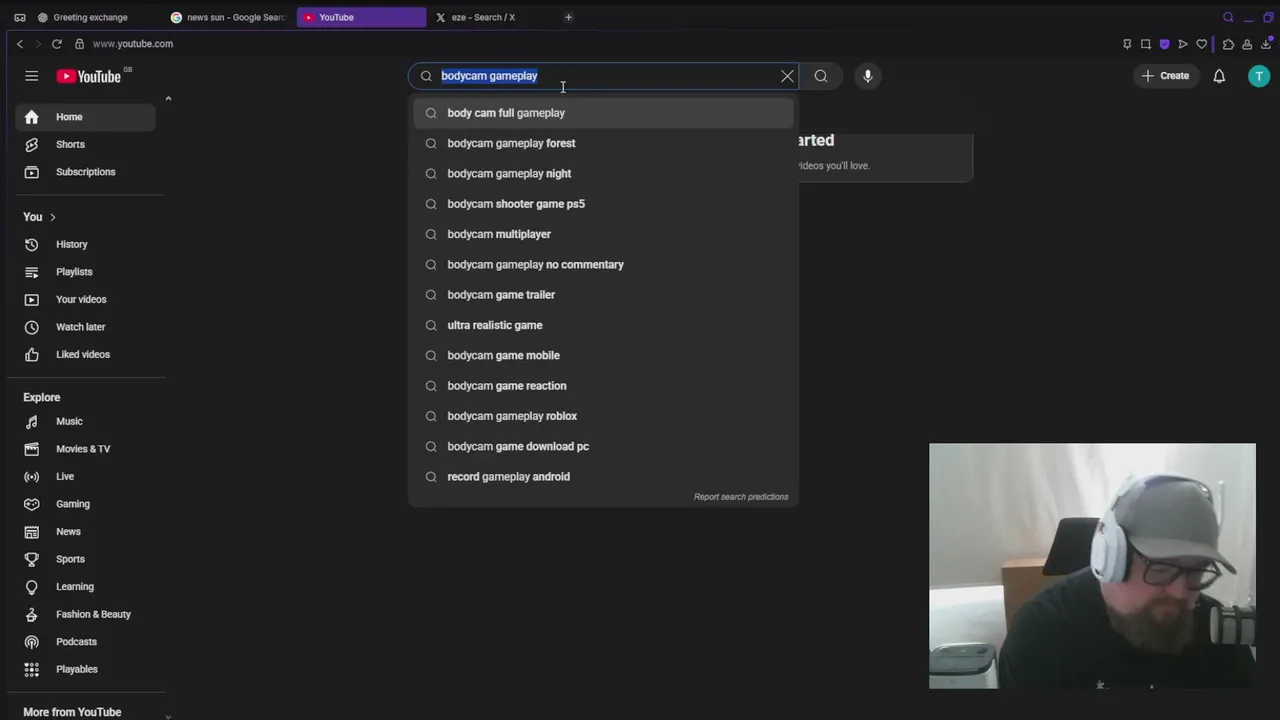Reload the page with refresh button
The image size is (1280, 720).
[x=57, y=44]
